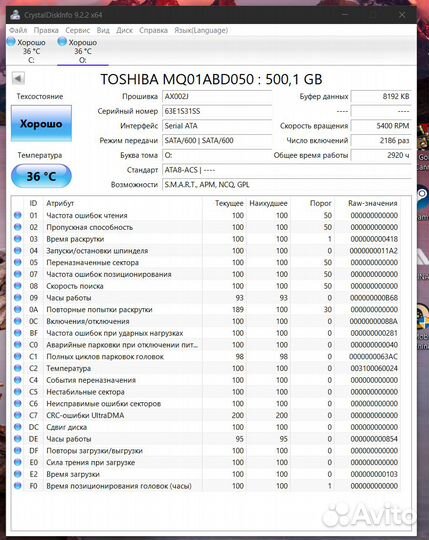Screen dimensions: 429x540
Task: Click the Возможности field S.M.A.R.T., APM, NCQ, GPL
Action: tap(287, 185)
